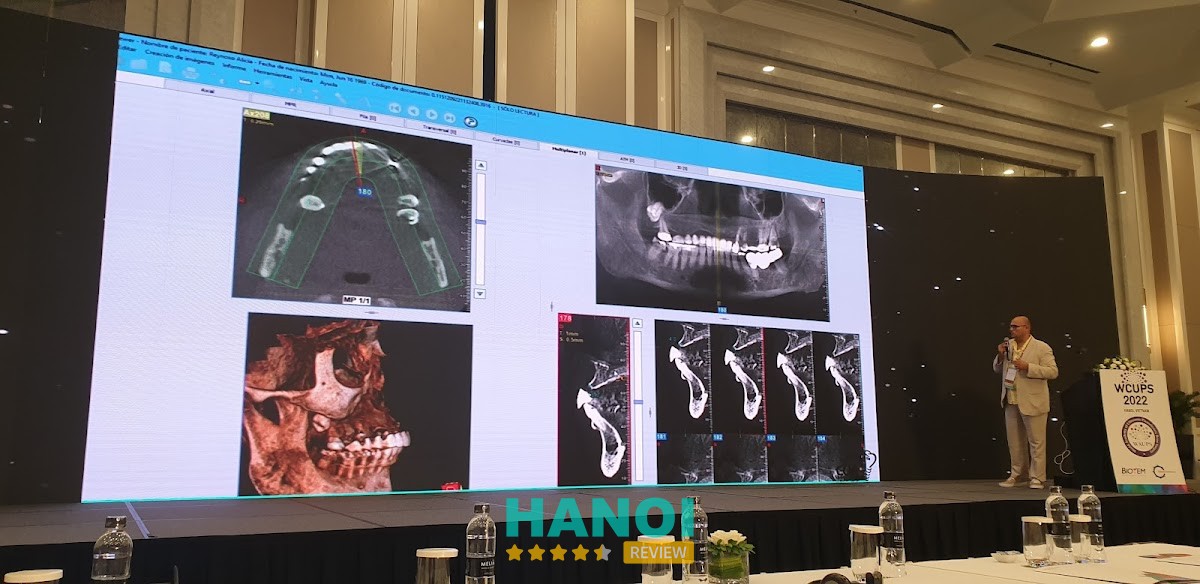Click the Ax208 label on axial view

pos(258,115)
